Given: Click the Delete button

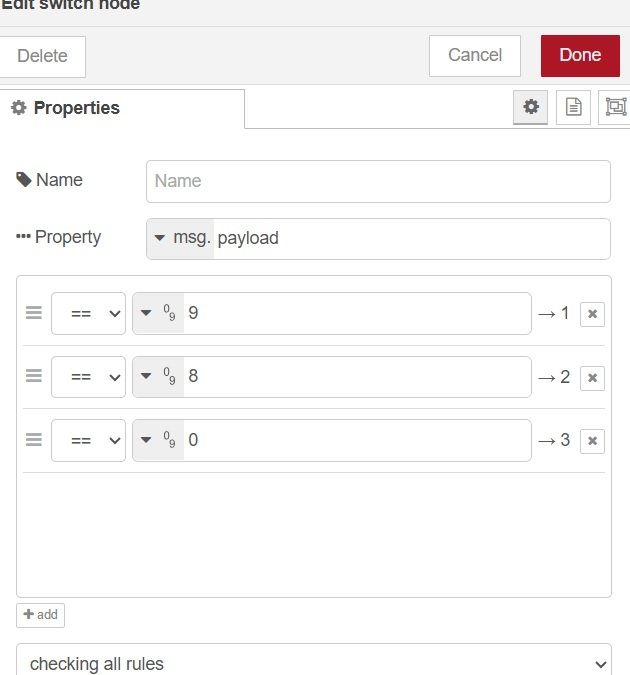Looking at the screenshot, I should coord(42,57).
